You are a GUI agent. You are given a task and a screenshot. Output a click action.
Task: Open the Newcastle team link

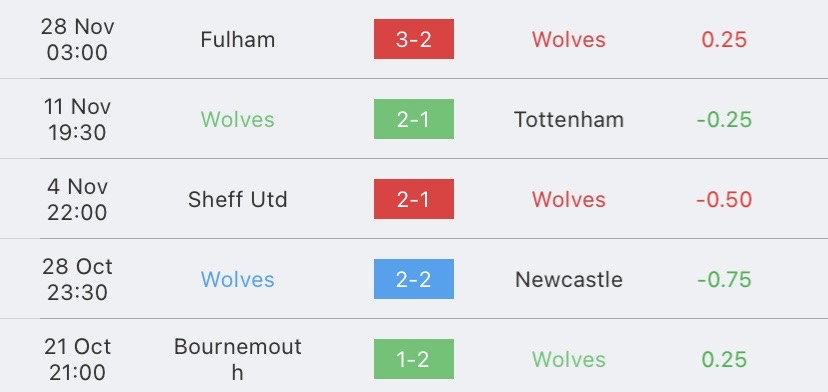(569, 279)
